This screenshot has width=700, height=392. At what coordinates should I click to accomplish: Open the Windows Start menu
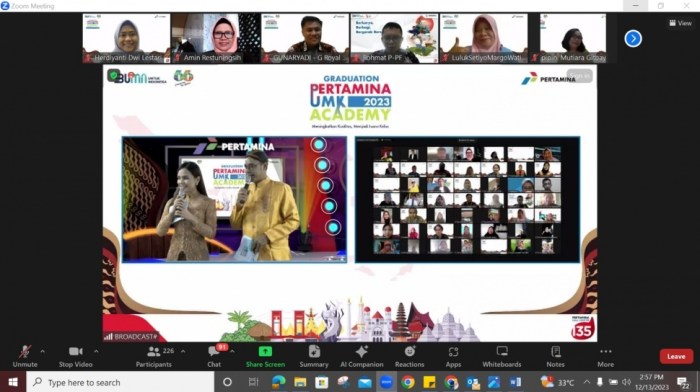(13, 382)
